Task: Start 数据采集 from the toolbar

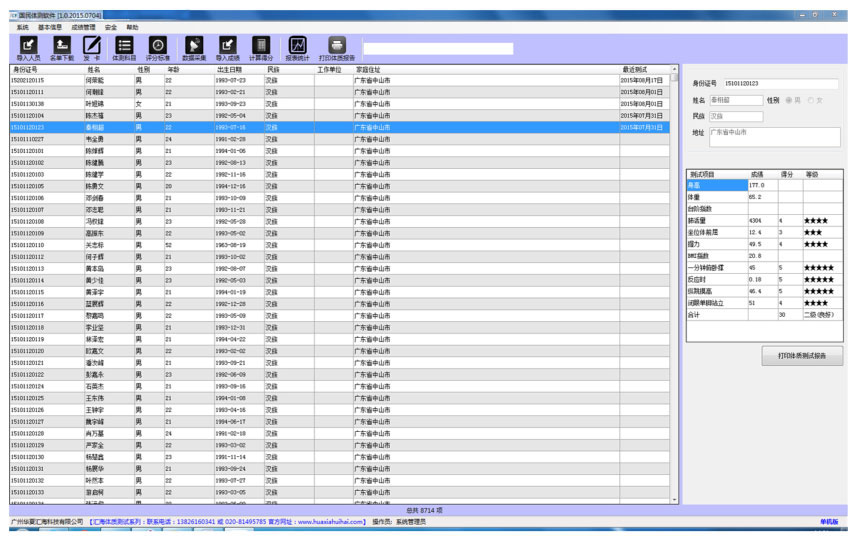Action: (x=194, y=47)
